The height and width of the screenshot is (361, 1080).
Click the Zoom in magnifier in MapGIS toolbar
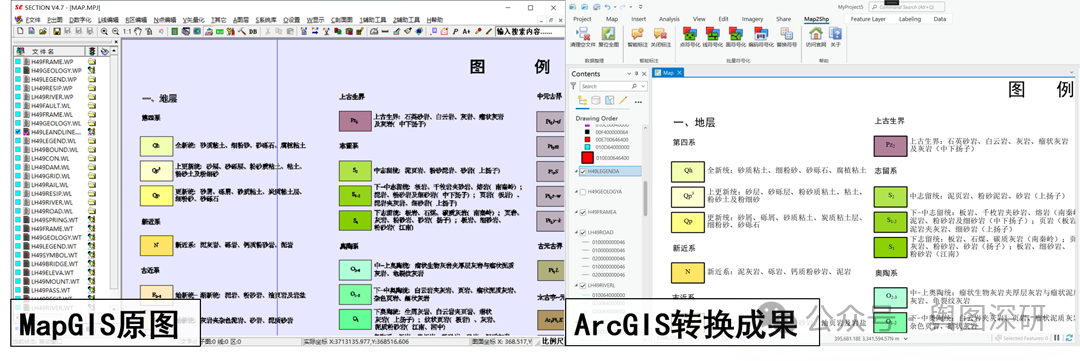(104, 31)
